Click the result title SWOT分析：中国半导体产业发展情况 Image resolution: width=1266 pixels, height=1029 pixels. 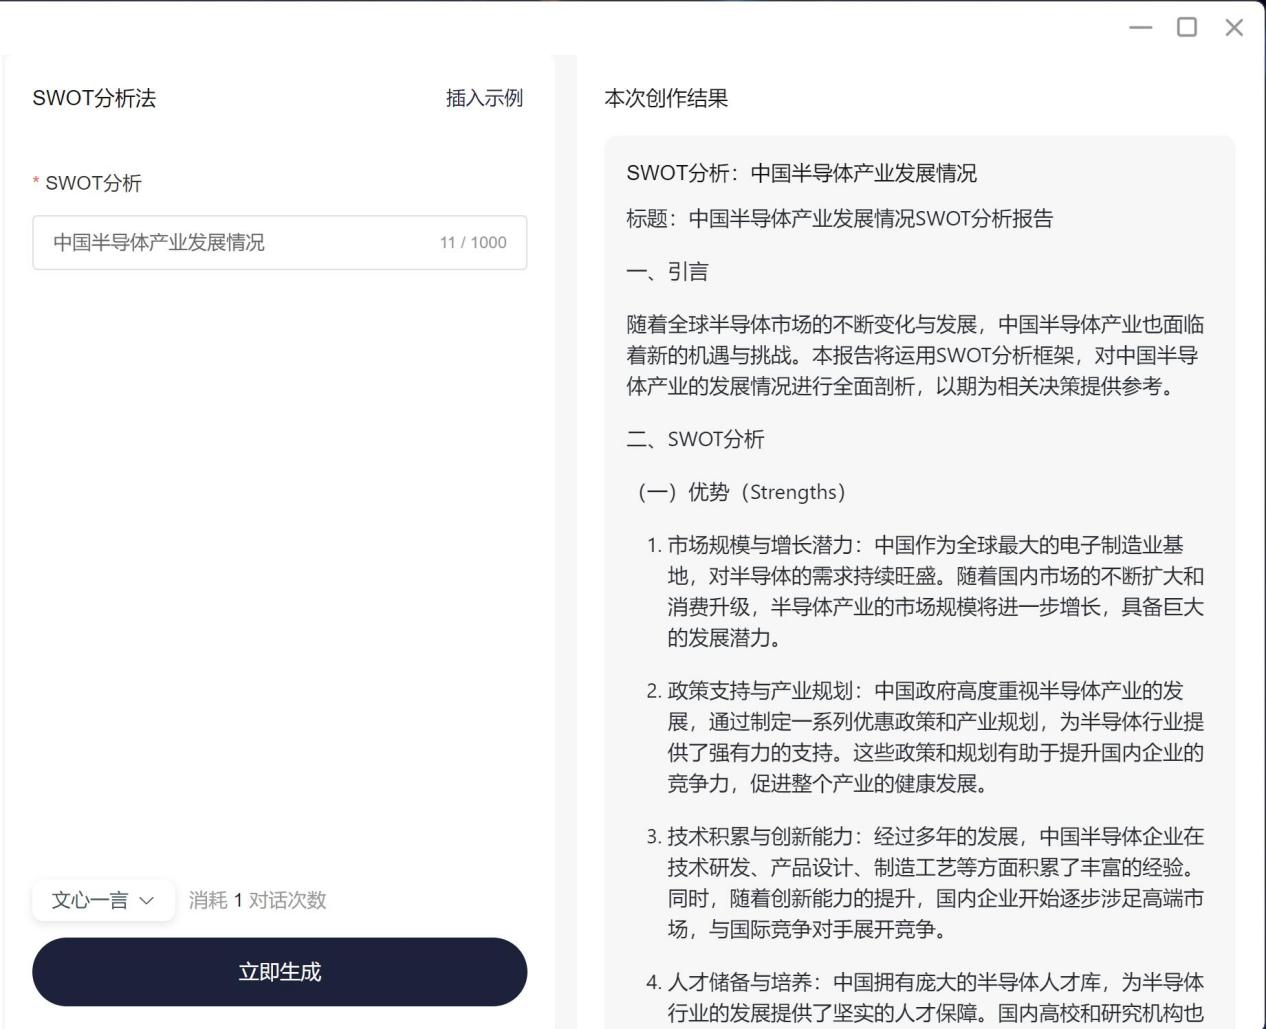[x=802, y=173]
